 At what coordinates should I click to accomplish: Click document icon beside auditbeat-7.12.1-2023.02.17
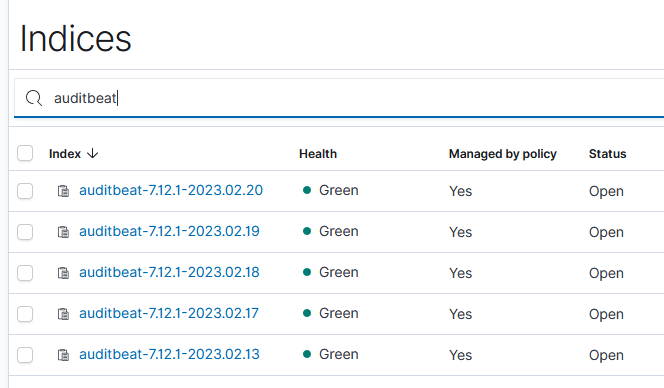click(64, 314)
